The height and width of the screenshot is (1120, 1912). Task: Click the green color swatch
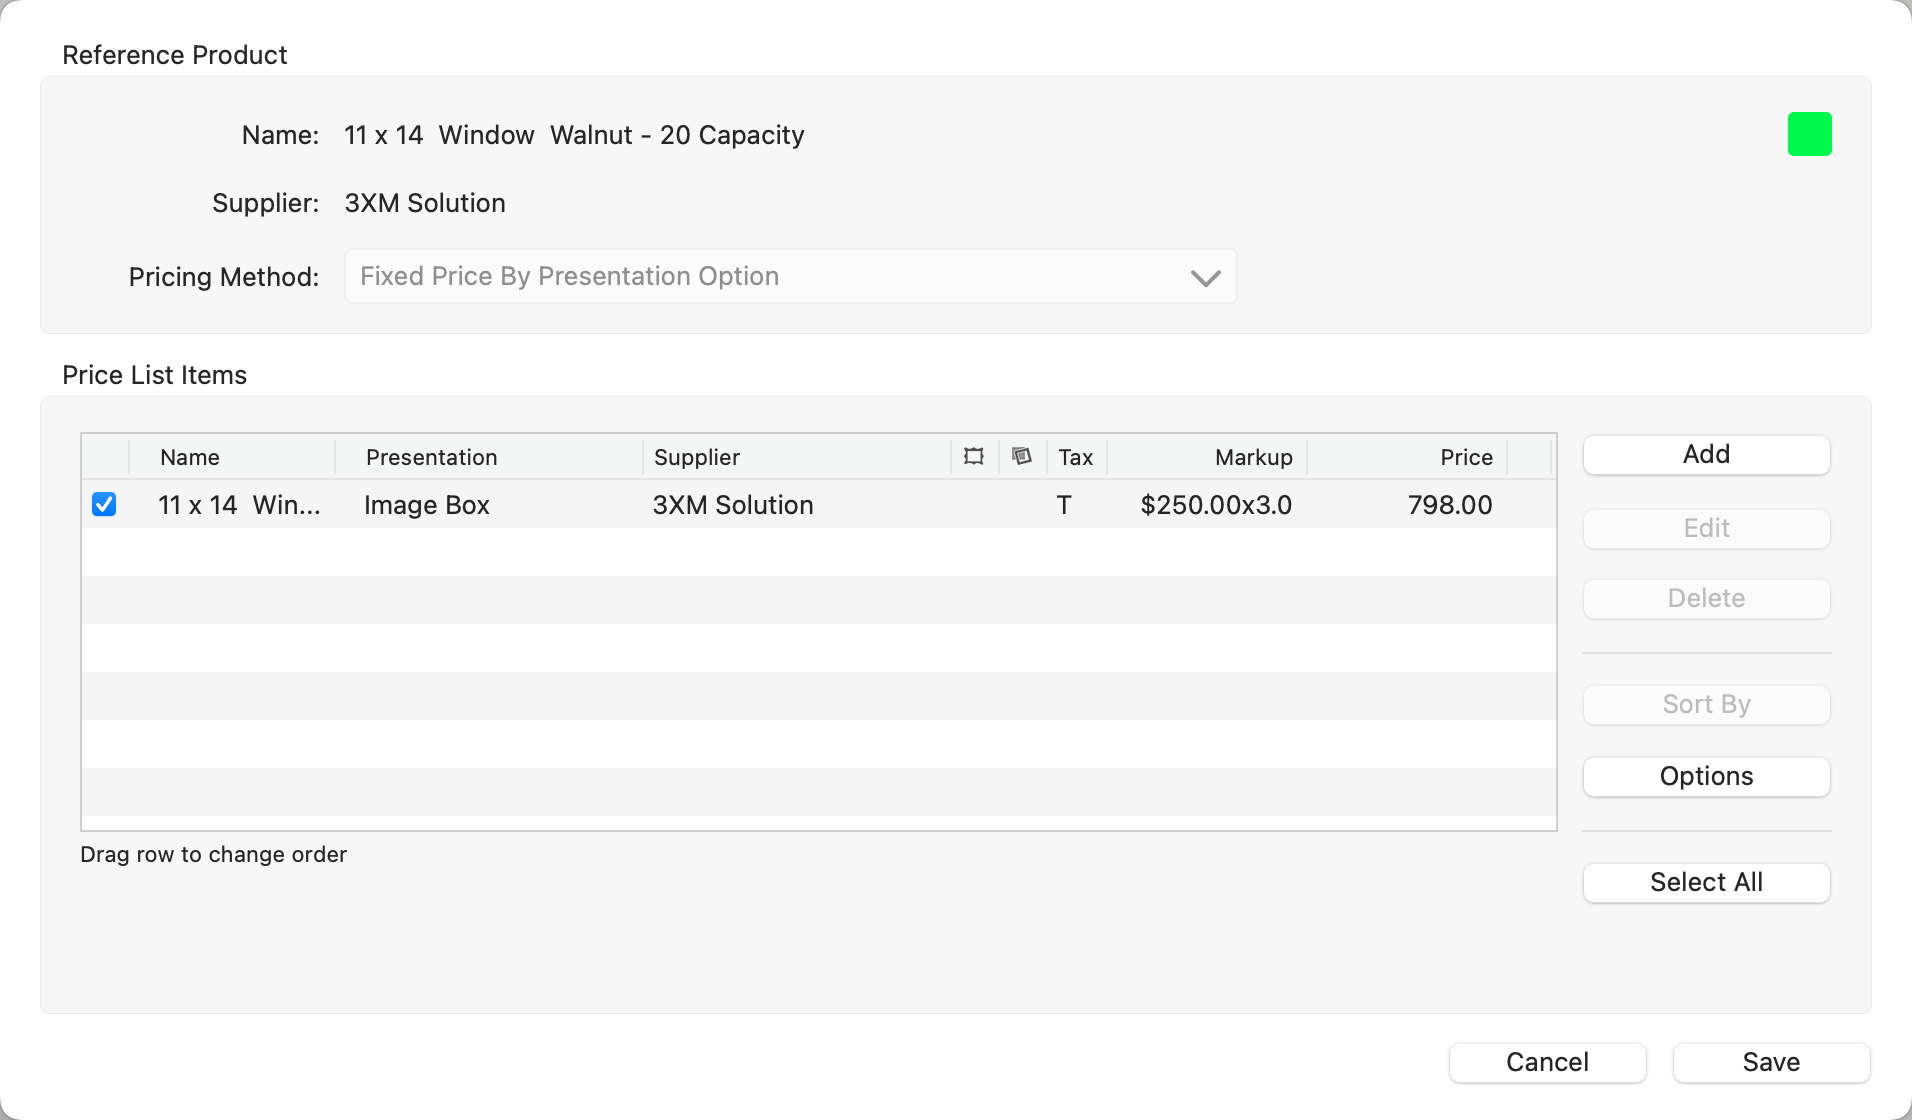[1809, 134]
